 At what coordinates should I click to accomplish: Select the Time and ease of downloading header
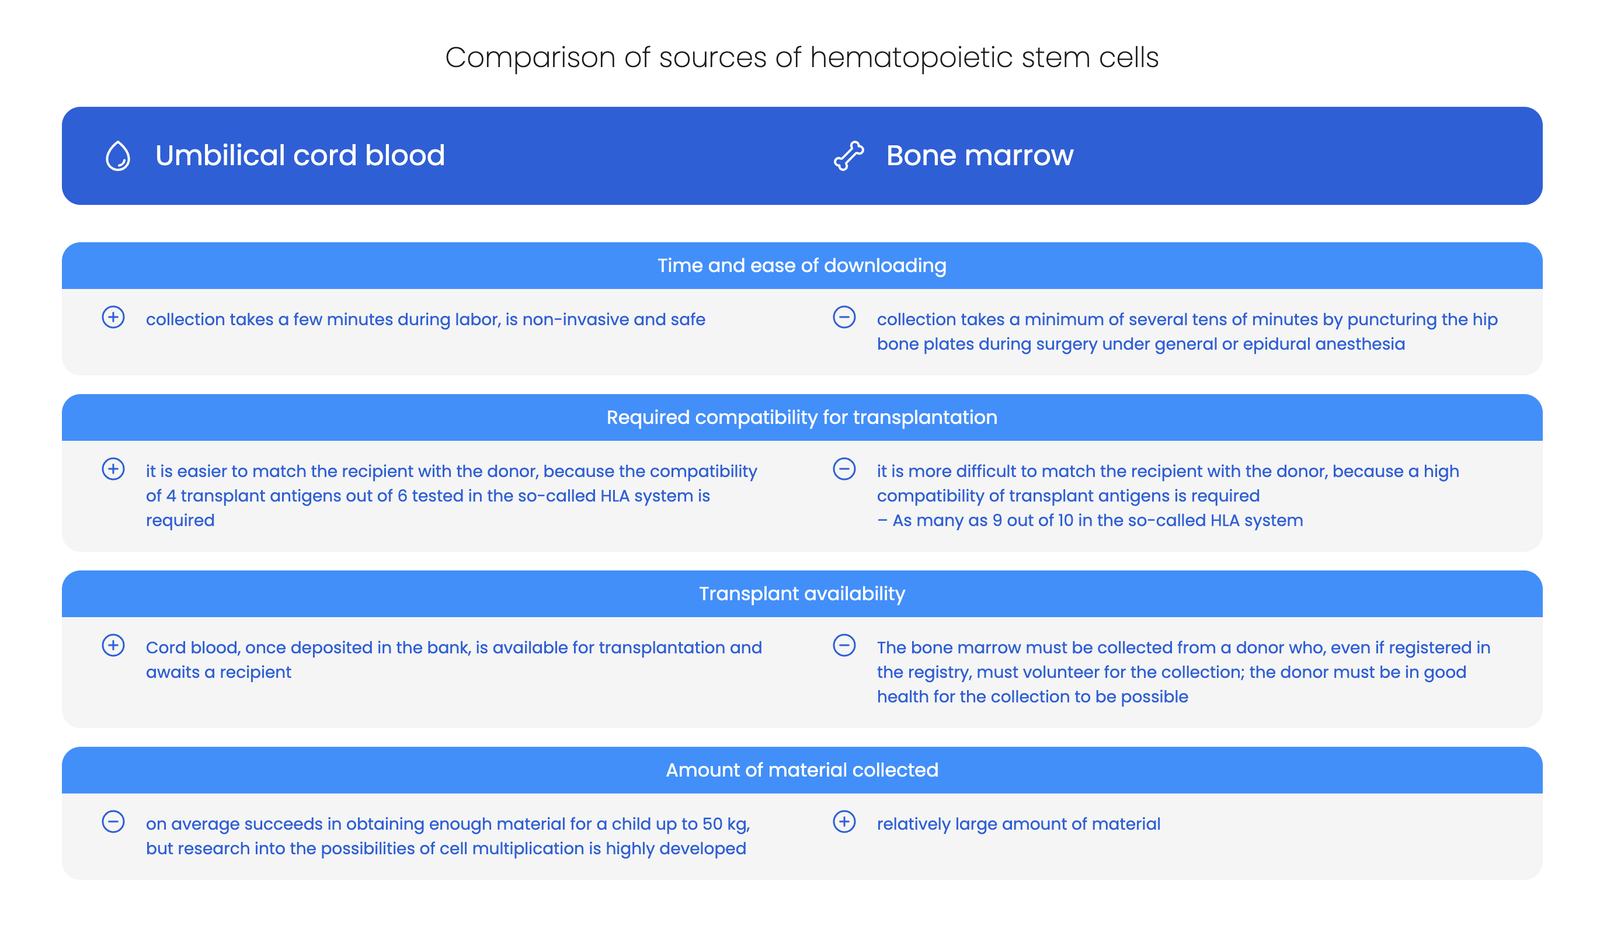click(802, 266)
